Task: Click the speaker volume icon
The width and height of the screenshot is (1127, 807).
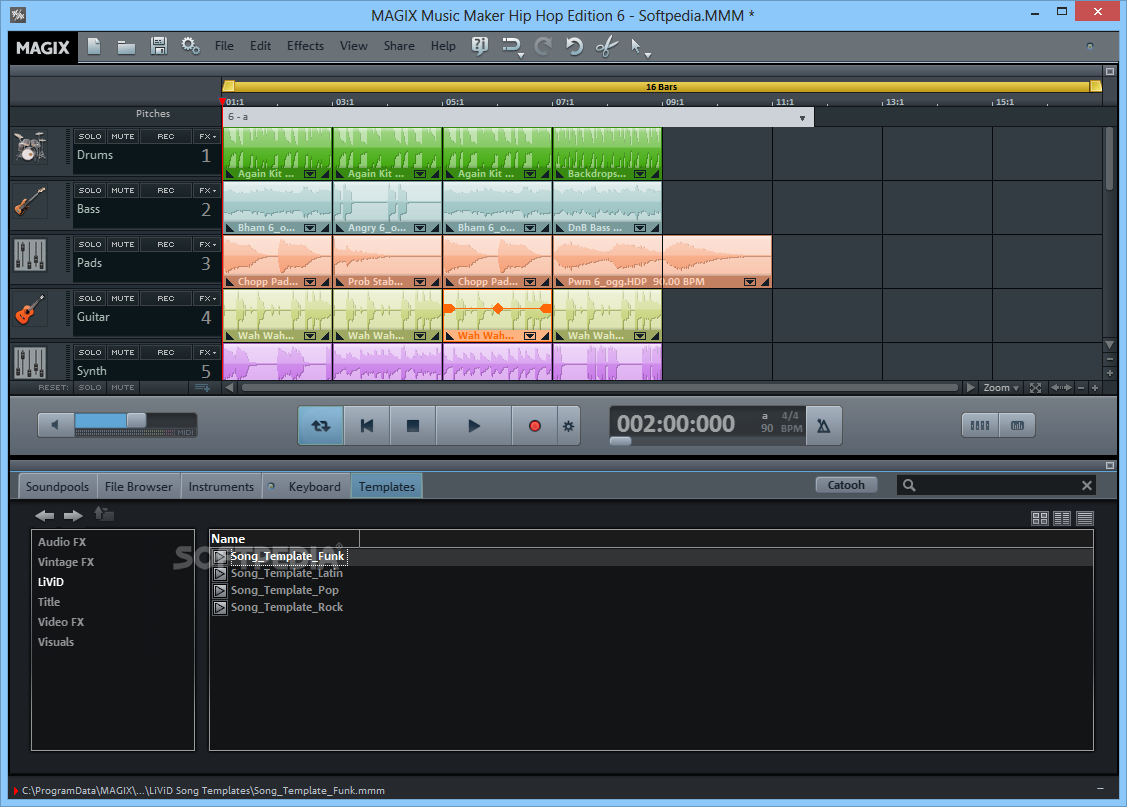Action: tap(55, 425)
